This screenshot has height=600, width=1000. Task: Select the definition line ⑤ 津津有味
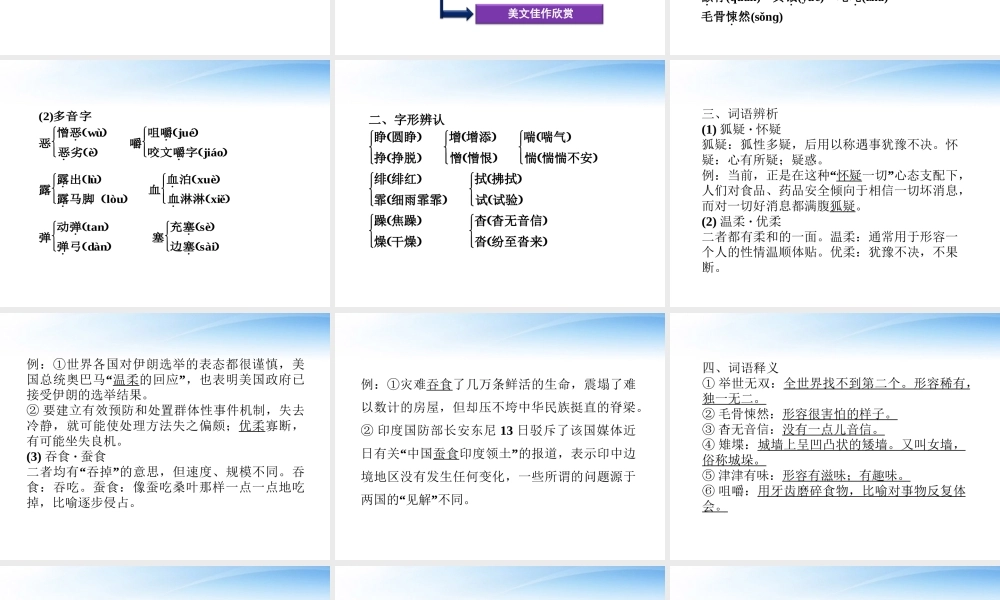click(805, 476)
